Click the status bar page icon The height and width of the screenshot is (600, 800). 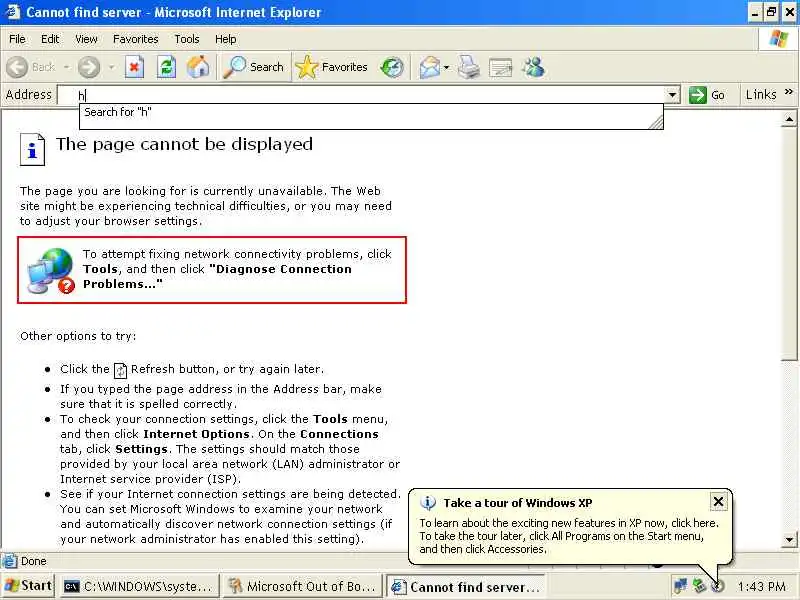point(9,561)
